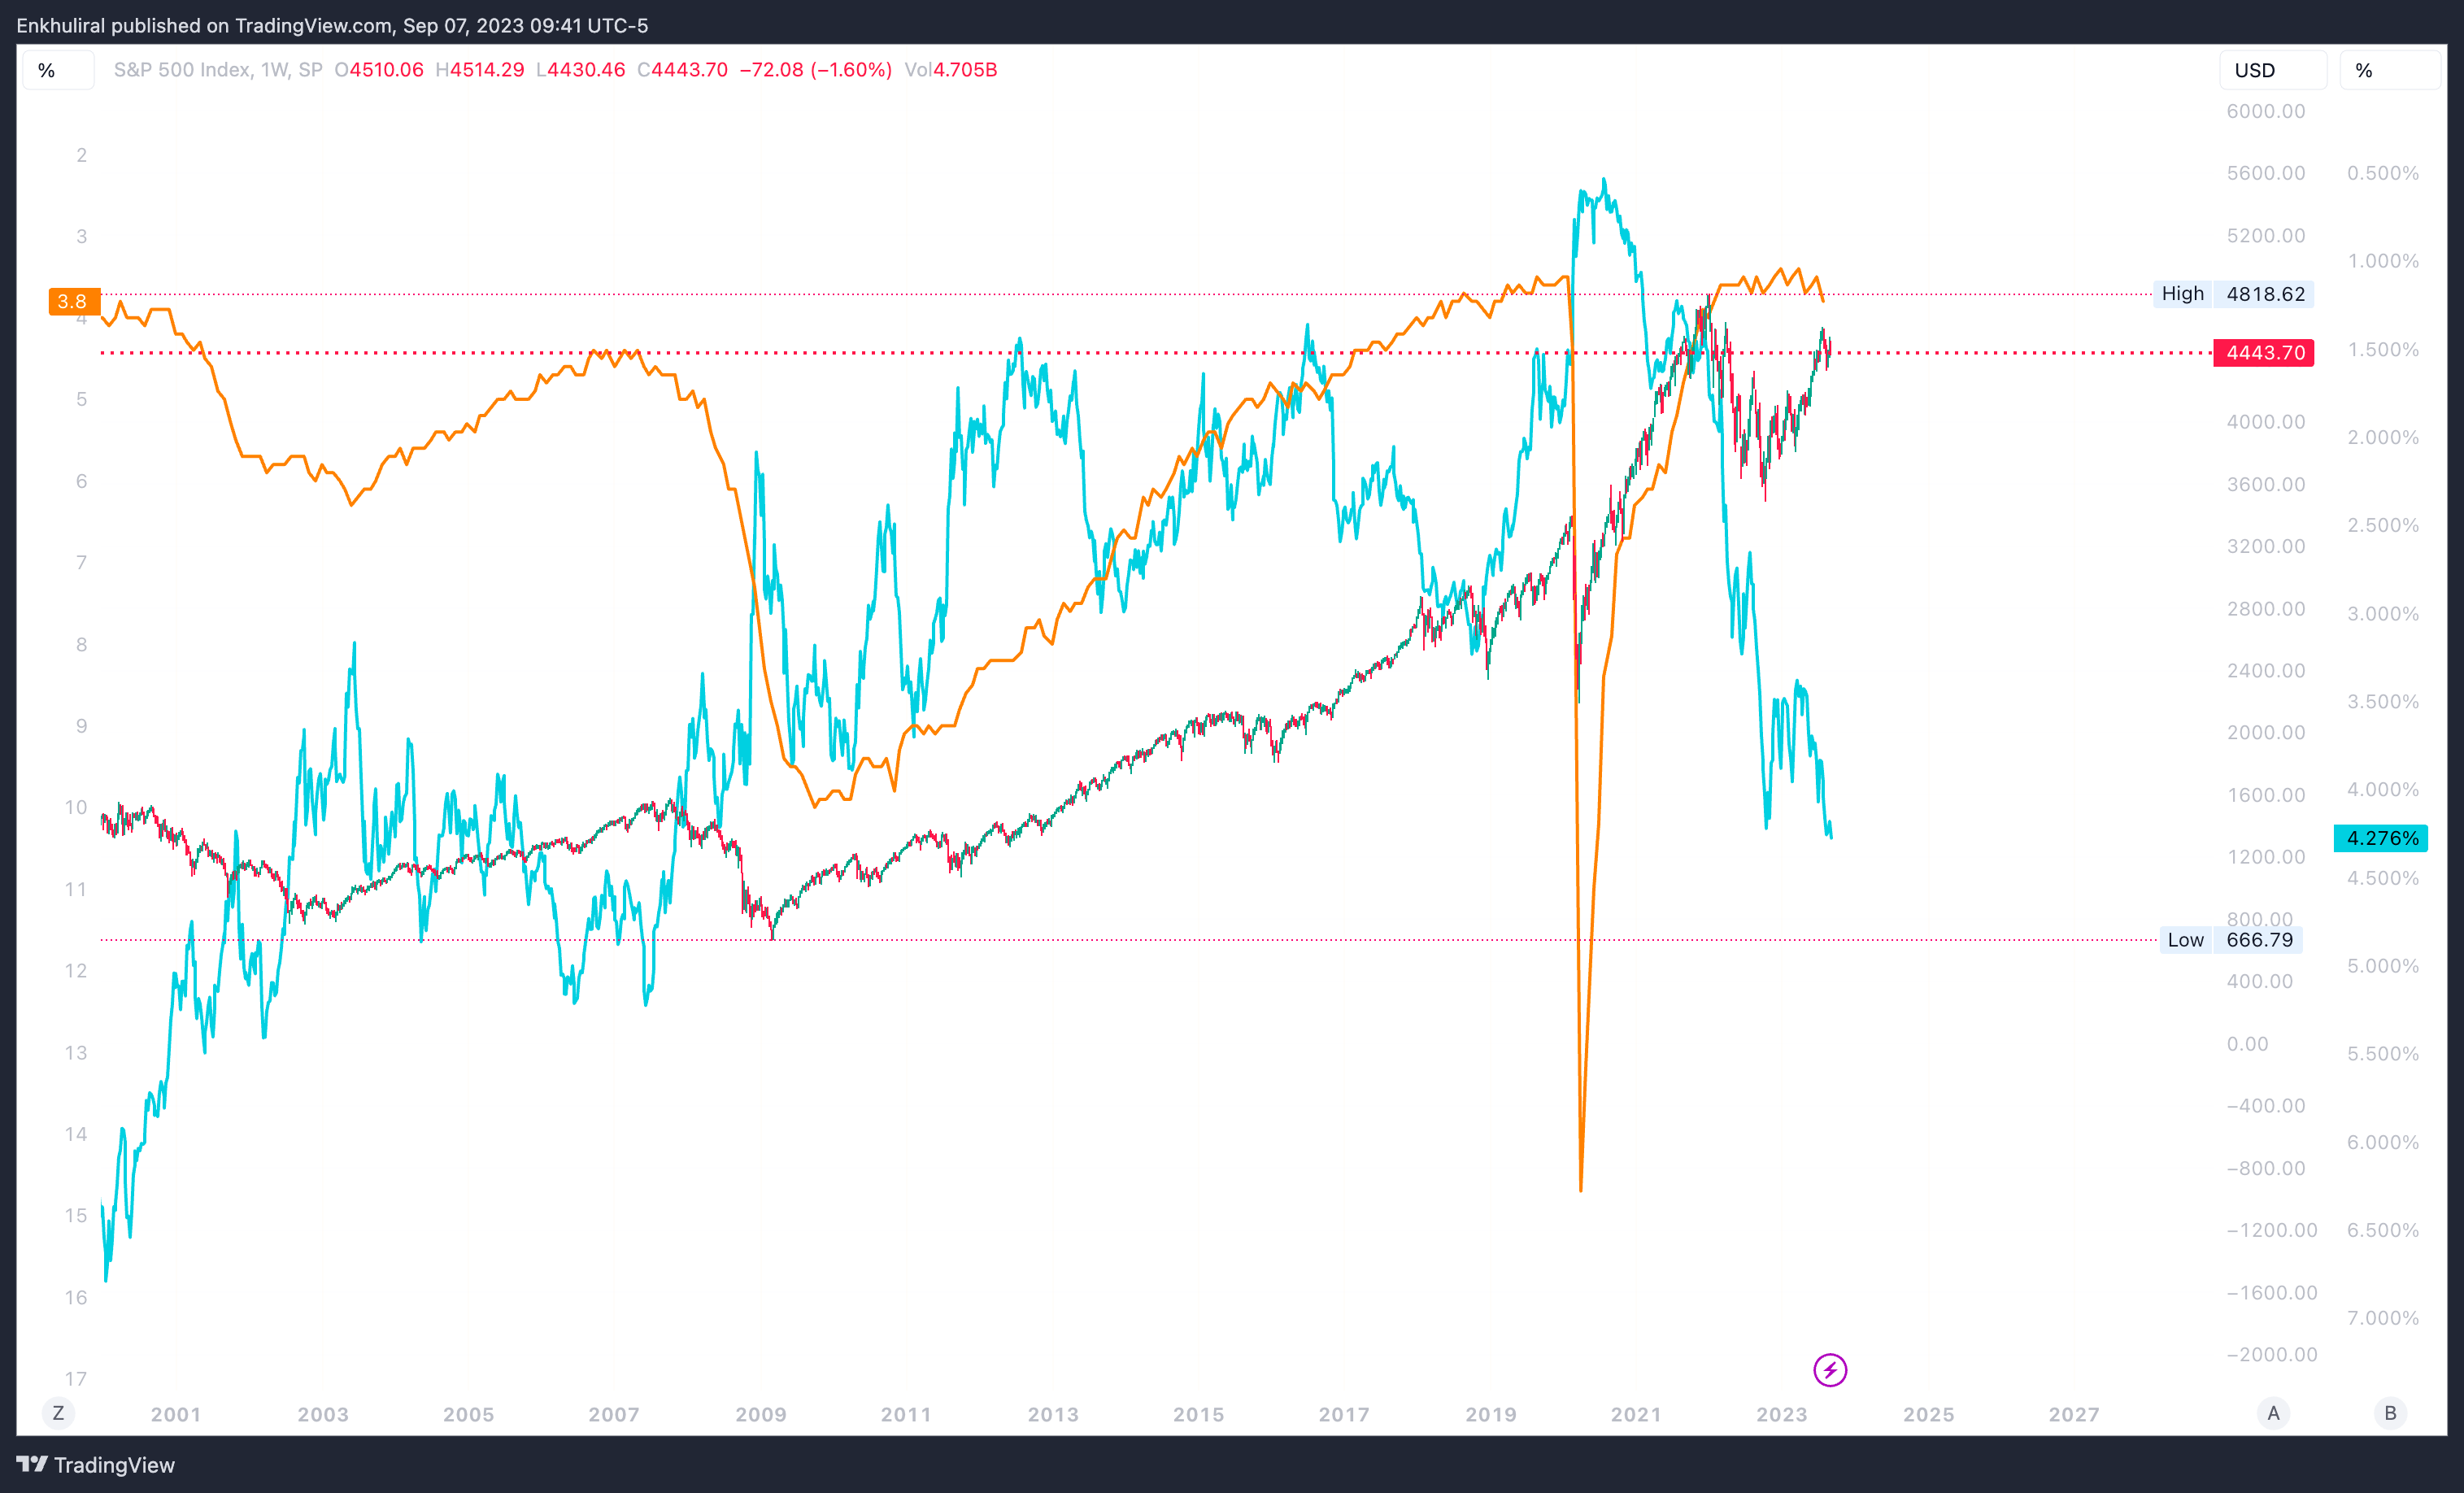Click the red 4443.70 last price label
Screen dimensions: 2464x1493
(2264, 353)
